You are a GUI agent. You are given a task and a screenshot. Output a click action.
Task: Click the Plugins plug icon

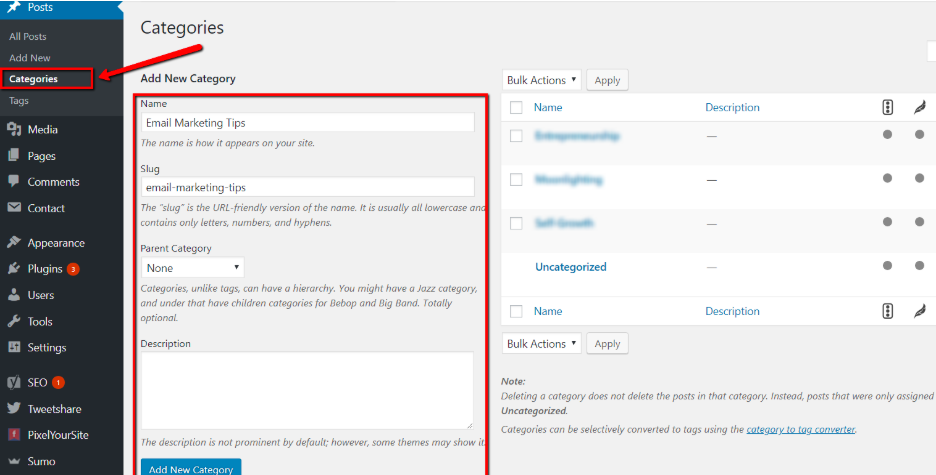(x=14, y=269)
